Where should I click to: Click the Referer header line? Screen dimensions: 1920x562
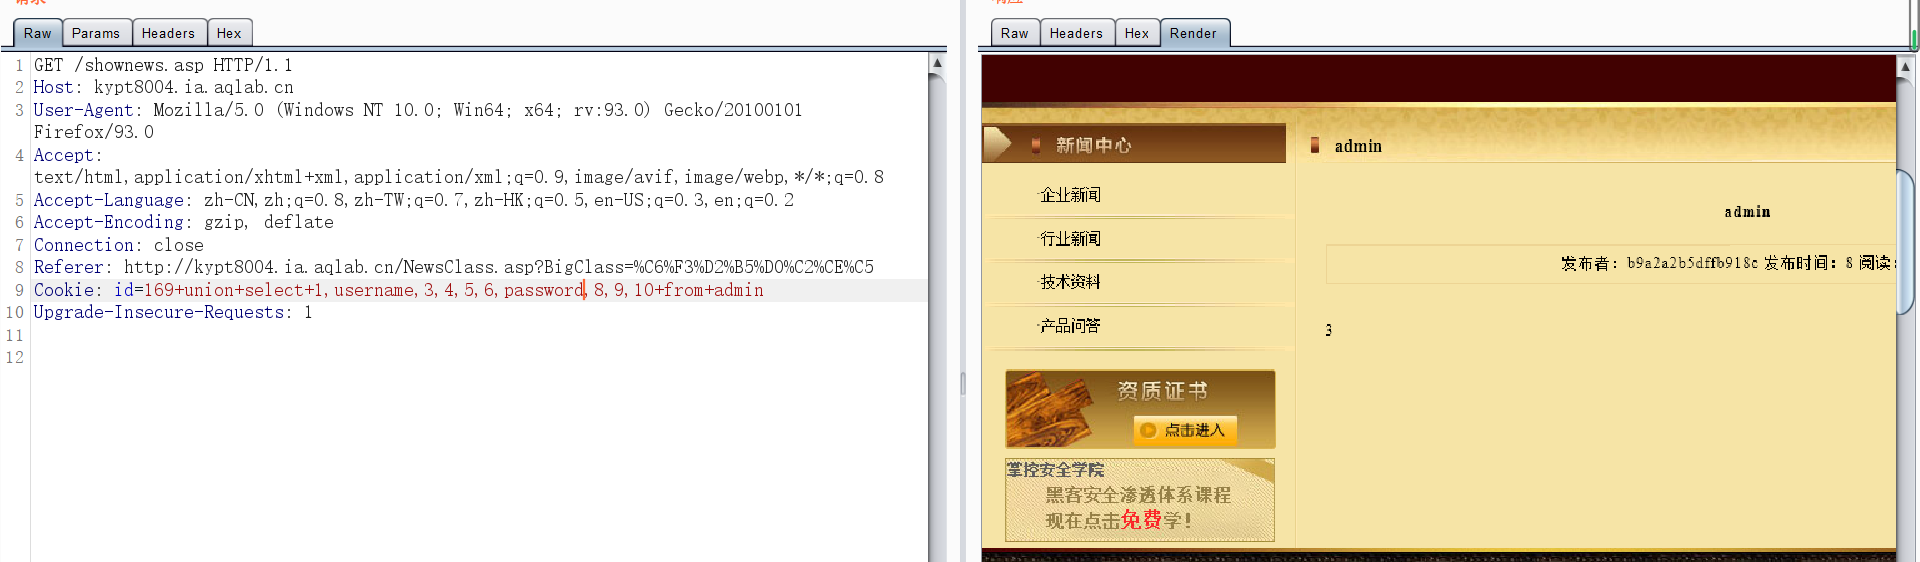[453, 267]
